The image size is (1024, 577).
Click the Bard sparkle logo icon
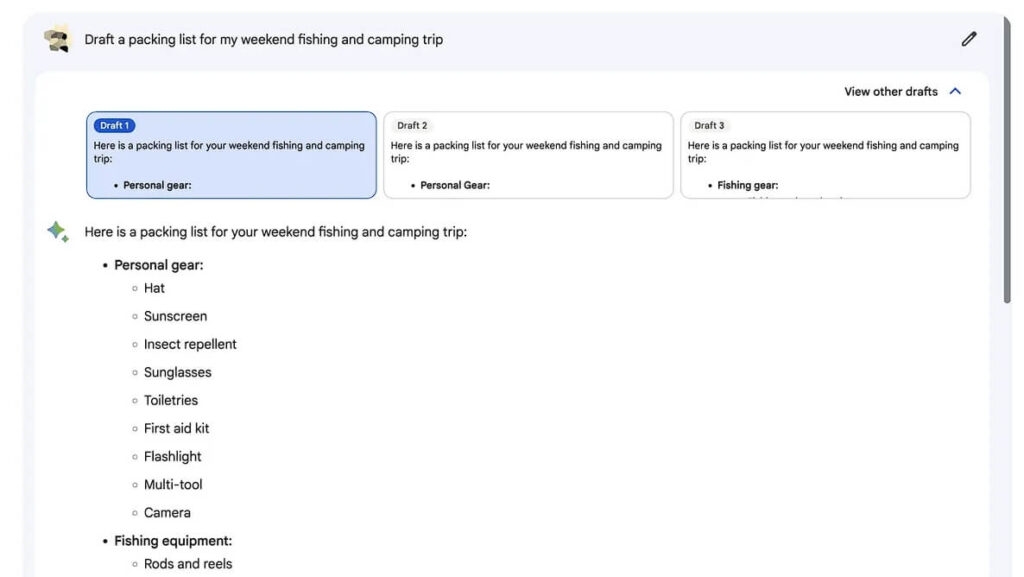point(57,232)
